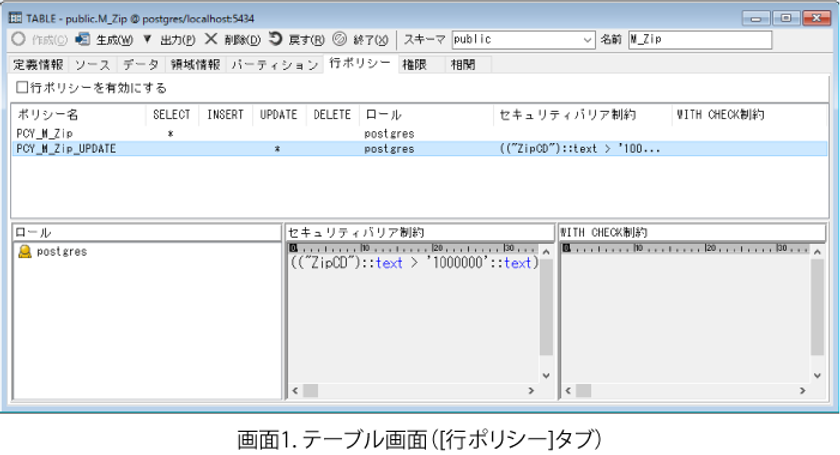
Task: Click the 戻す(R) revert icon
Action: point(275,39)
